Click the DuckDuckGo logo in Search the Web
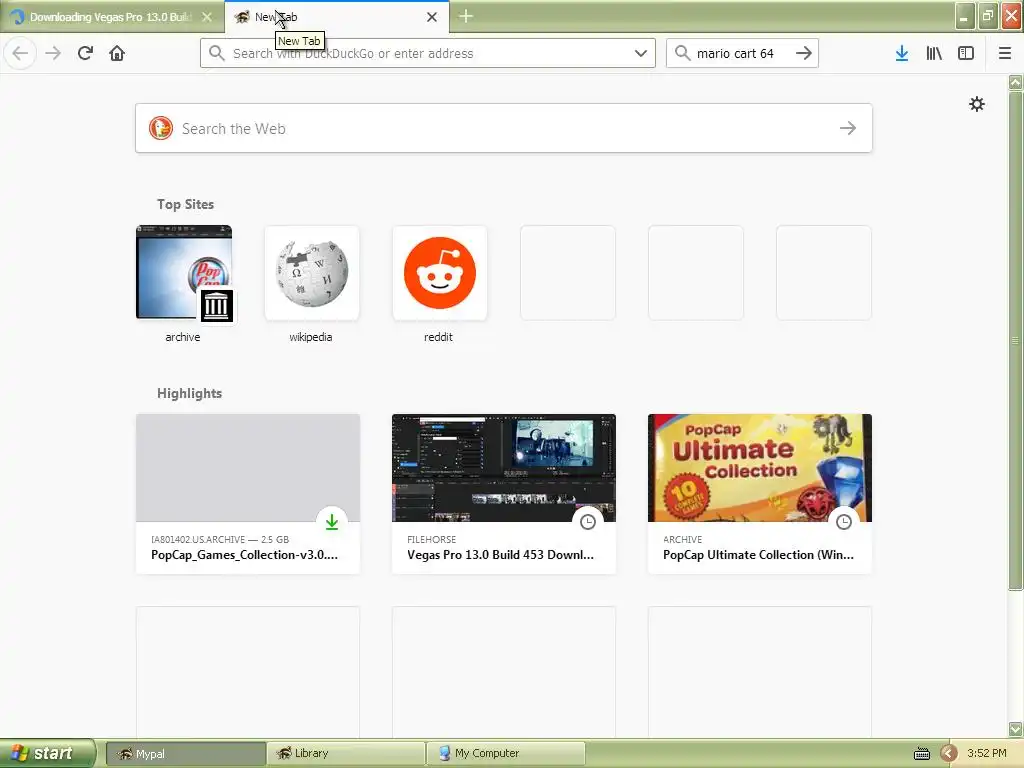1024x768 pixels. pyautogui.click(x=161, y=128)
